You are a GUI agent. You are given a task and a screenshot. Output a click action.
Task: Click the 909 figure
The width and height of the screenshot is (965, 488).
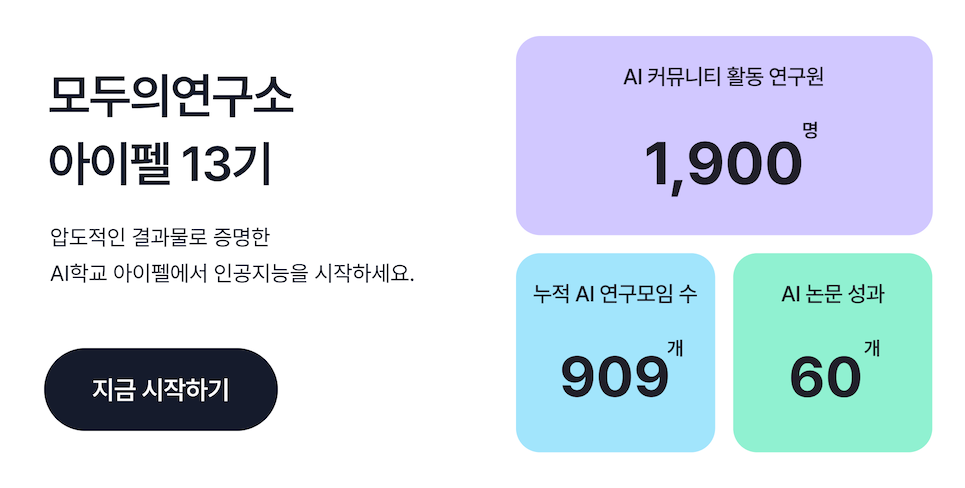(614, 377)
